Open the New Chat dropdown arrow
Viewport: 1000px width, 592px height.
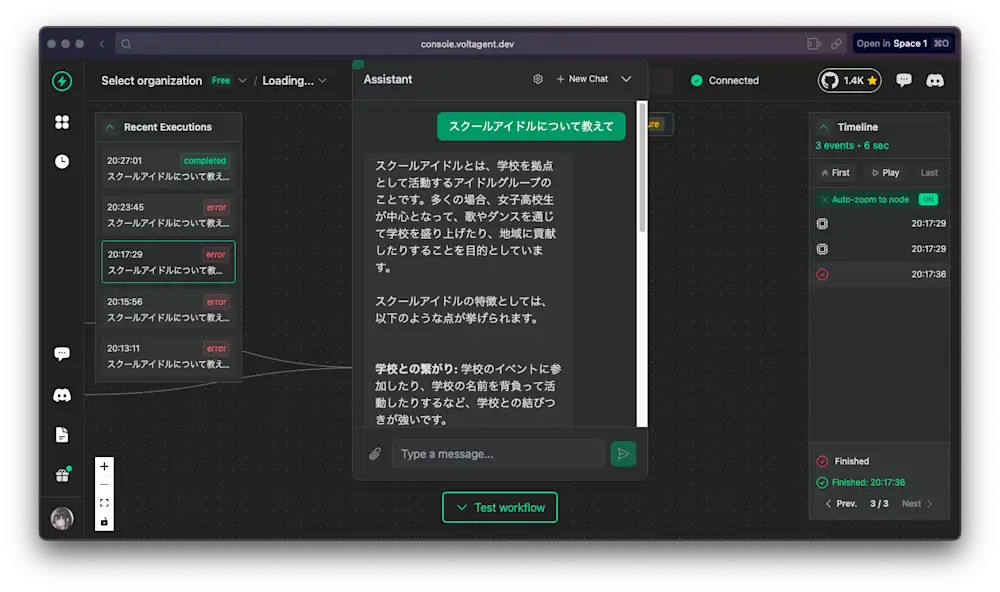coord(624,79)
